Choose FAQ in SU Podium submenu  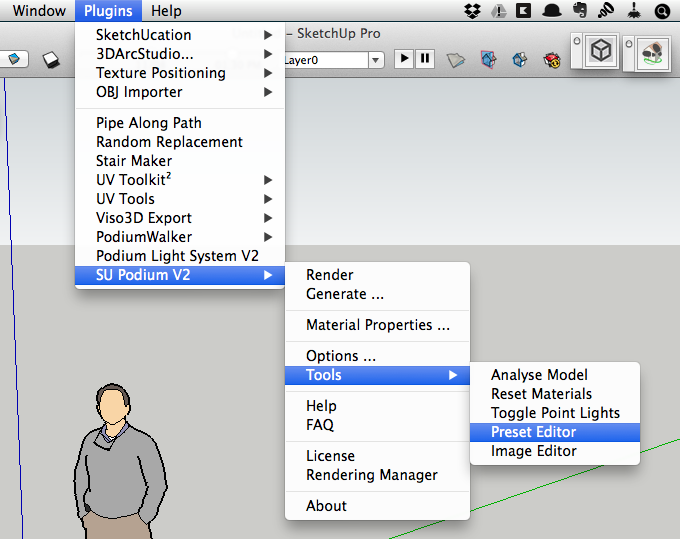377,425
